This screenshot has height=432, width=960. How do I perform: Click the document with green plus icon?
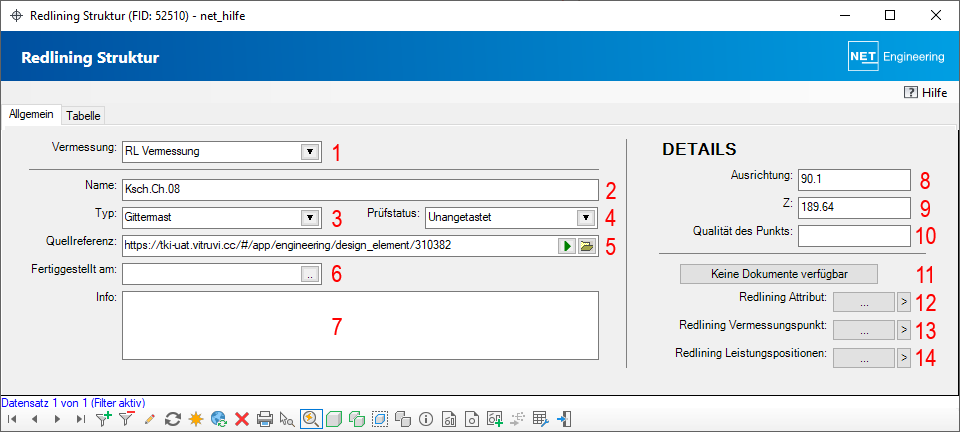(495, 419)
